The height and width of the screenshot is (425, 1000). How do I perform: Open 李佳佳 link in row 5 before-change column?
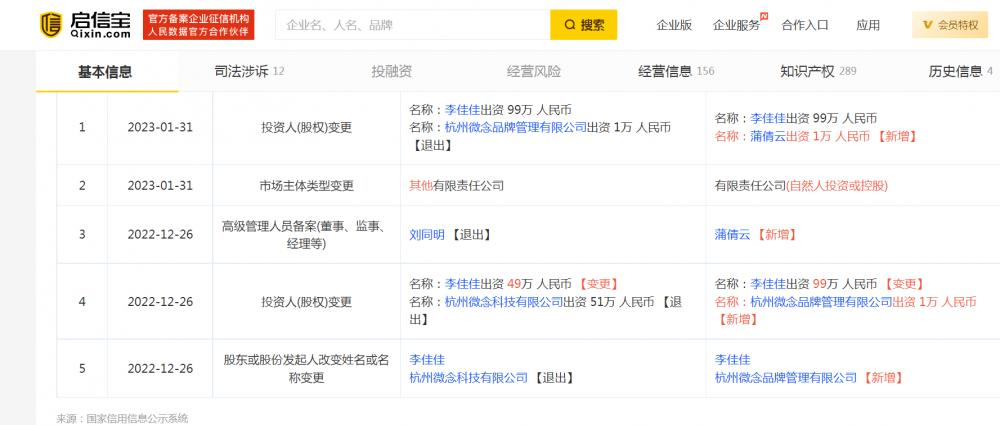[x=427, y=360]
